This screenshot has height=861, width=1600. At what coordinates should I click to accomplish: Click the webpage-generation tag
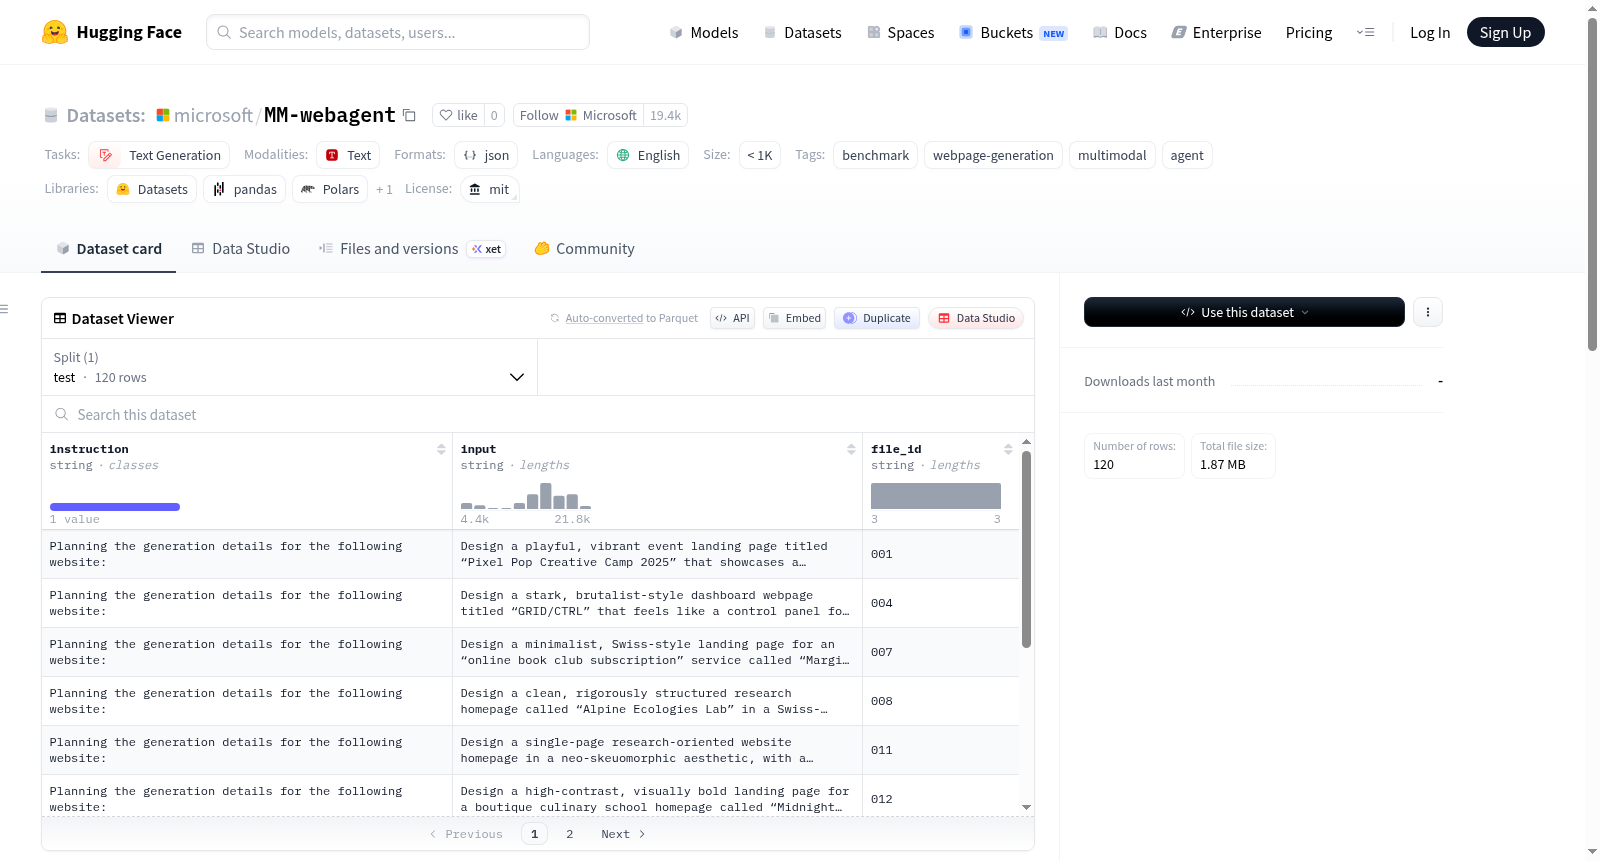[x=993, y=155]
